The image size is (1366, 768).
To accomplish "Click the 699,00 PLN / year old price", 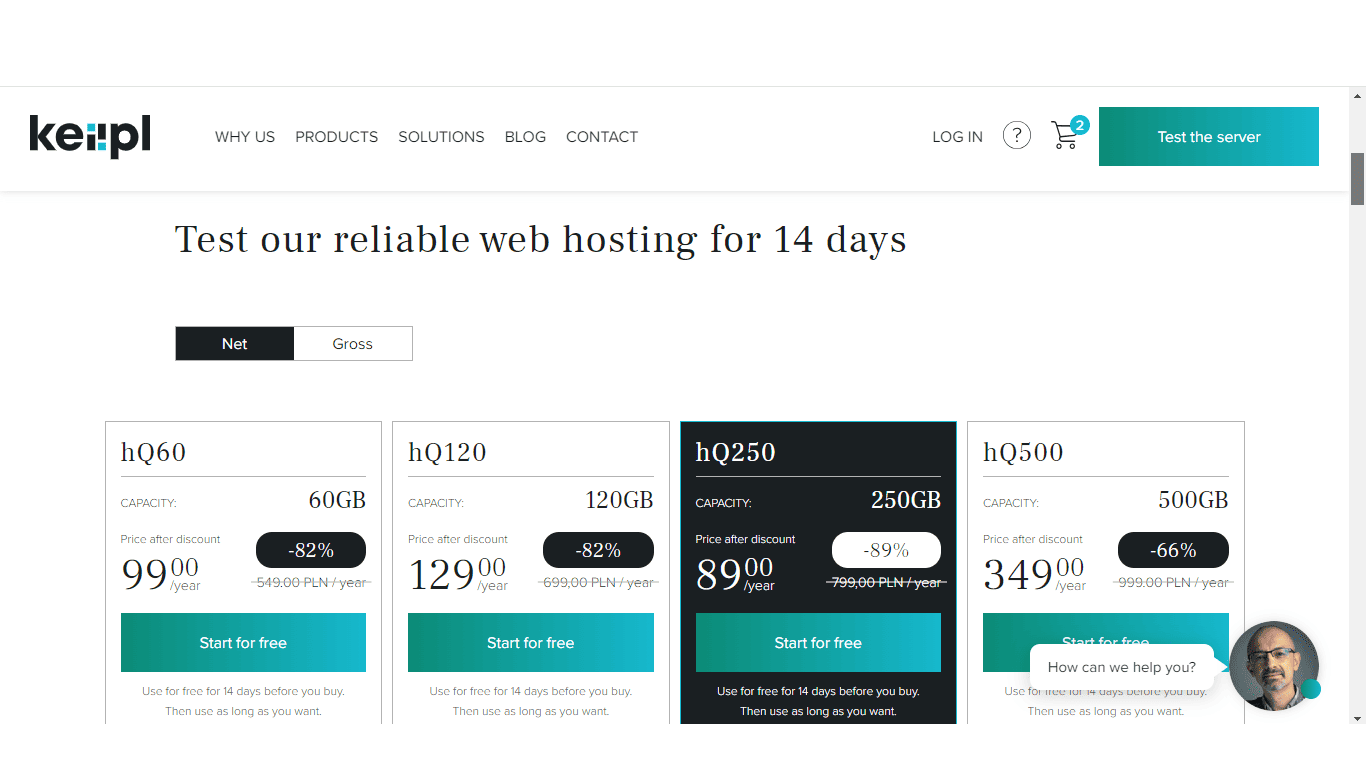I will 598,583.
